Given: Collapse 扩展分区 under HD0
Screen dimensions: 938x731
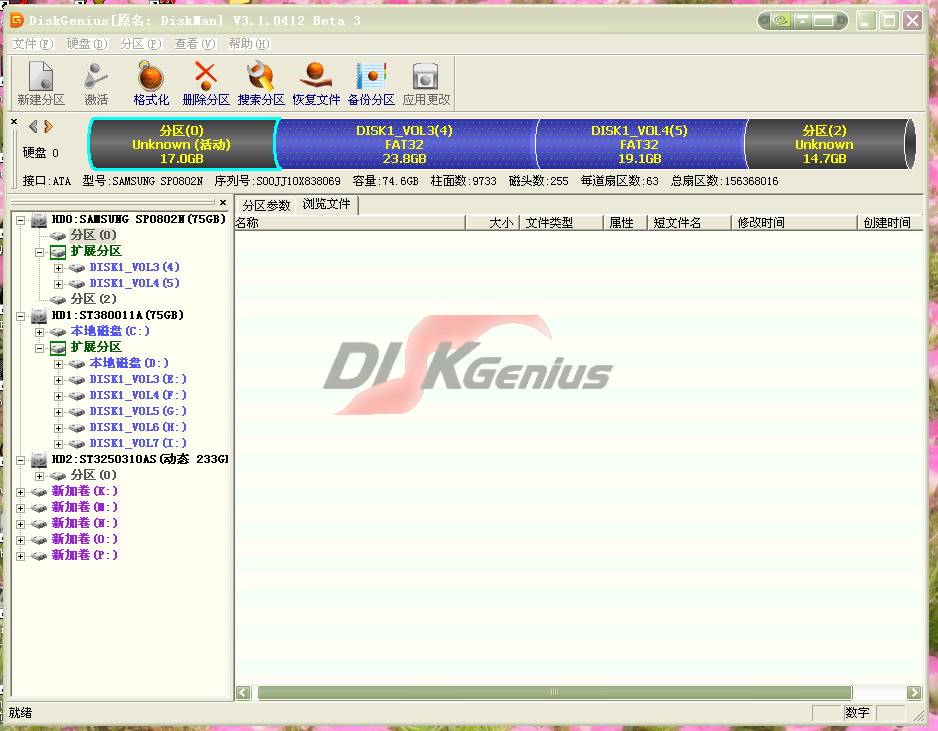Looking at the screenshot, I should (39, 252).
